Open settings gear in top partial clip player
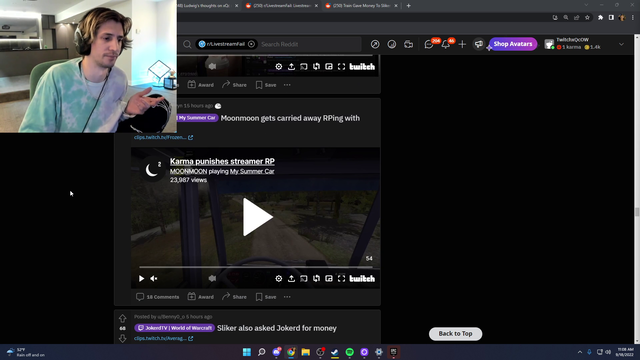Image resolution: width=640 pixels, height=360 pixels. 279,67
